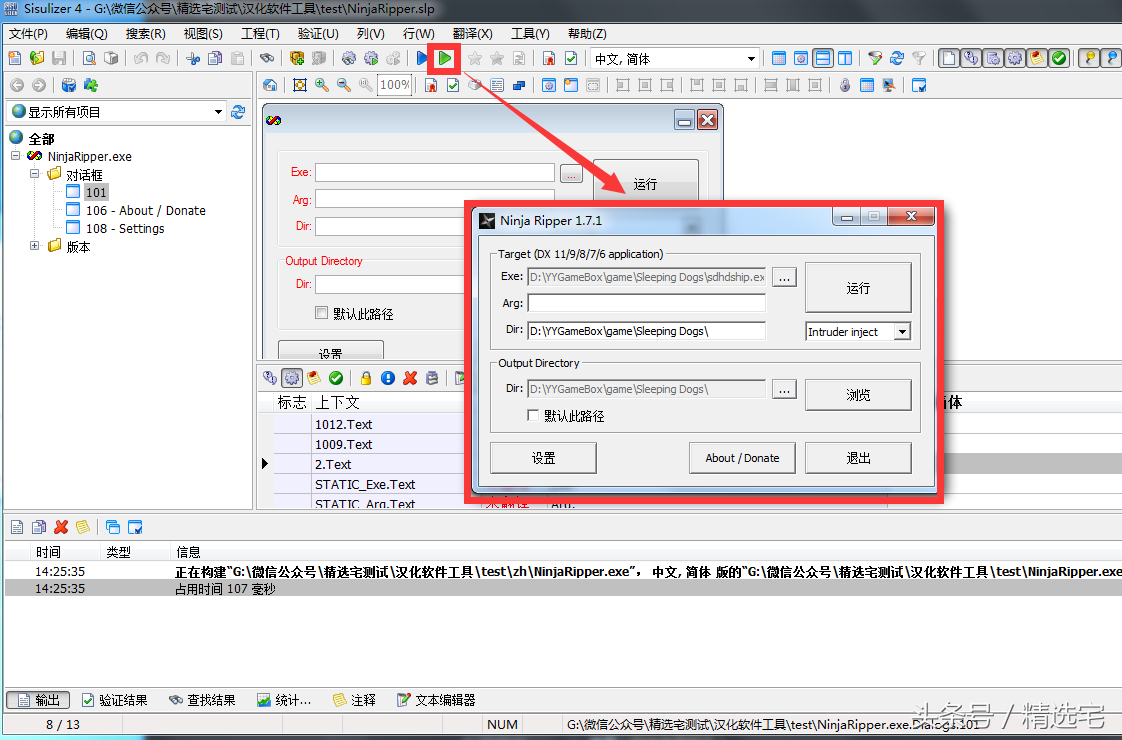This screenshot has height=740, width=1122.
Task: Click the 浏览 button in Ninja Ripper
Action: 858,394
